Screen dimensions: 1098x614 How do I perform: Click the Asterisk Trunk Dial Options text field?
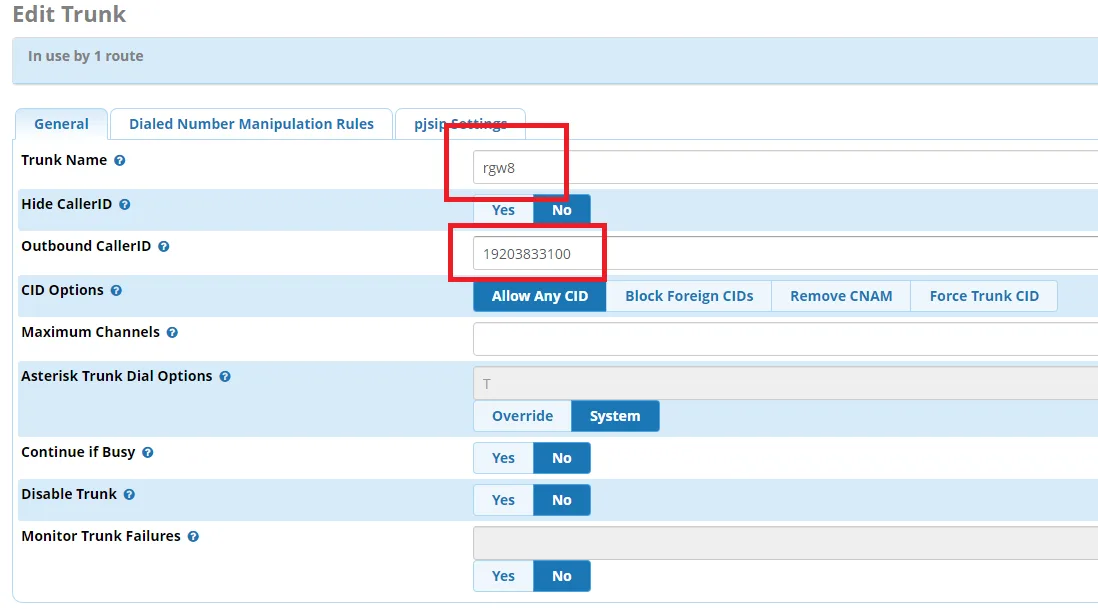pos(786,384)
